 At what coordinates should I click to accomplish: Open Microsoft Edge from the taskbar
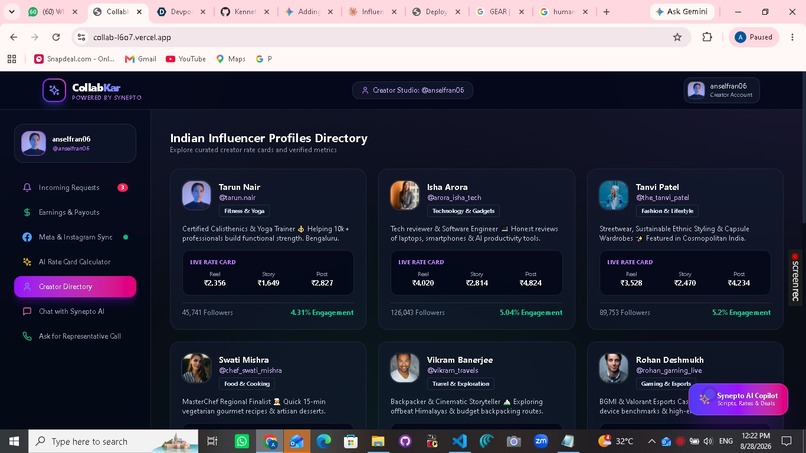(x=323, y=441)
